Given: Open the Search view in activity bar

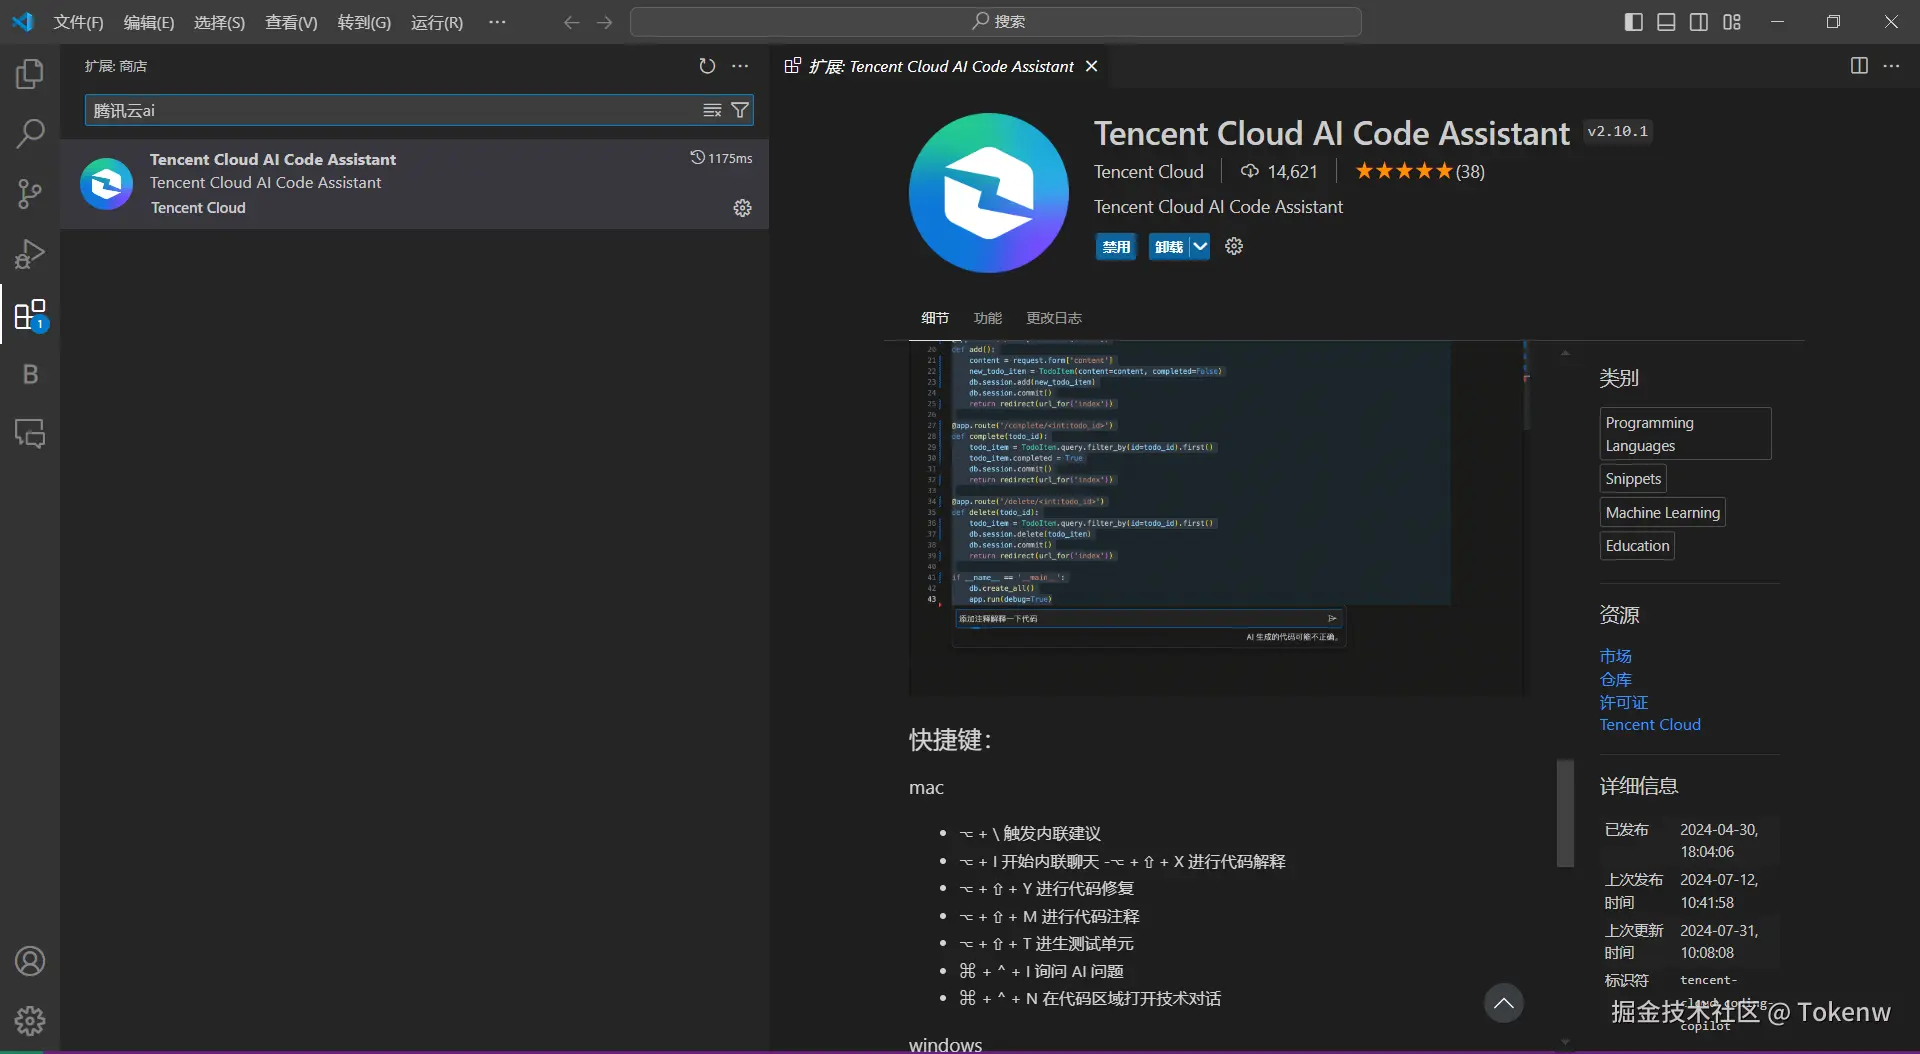Looking at the screenshot, I should 30,133.
